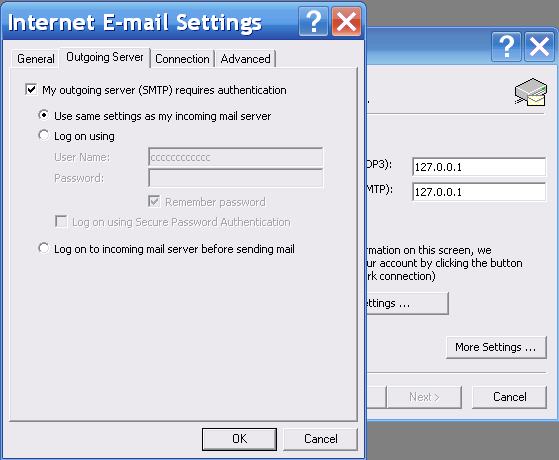Click the help question mark in Internet E-mail Settings
The height and width of the screenshot is (460, 559).
tap(313, 22)
